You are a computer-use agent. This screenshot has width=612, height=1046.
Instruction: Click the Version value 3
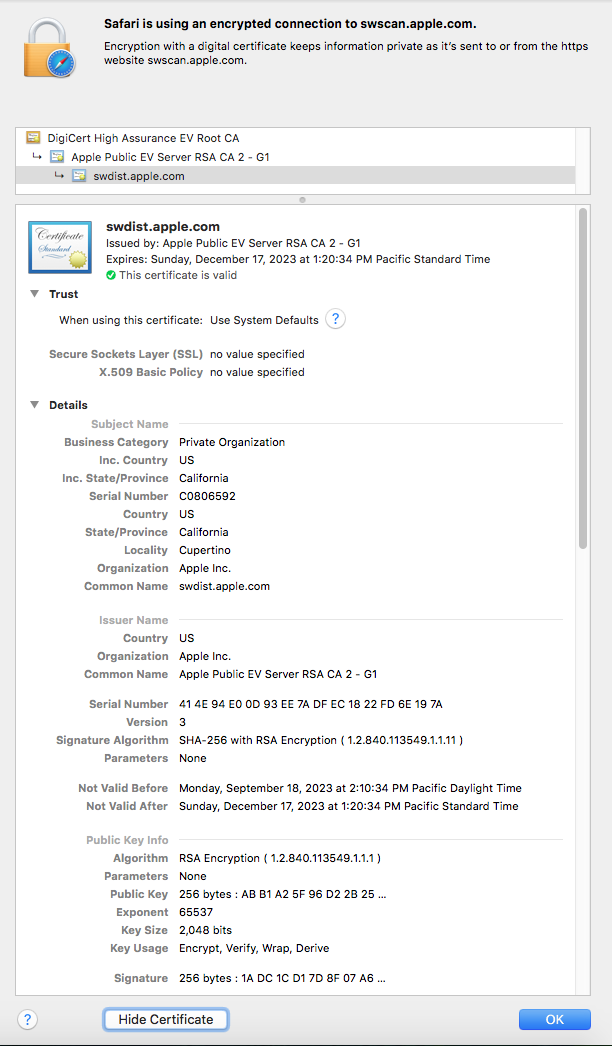pyautogui.click(x=183, y=722)
